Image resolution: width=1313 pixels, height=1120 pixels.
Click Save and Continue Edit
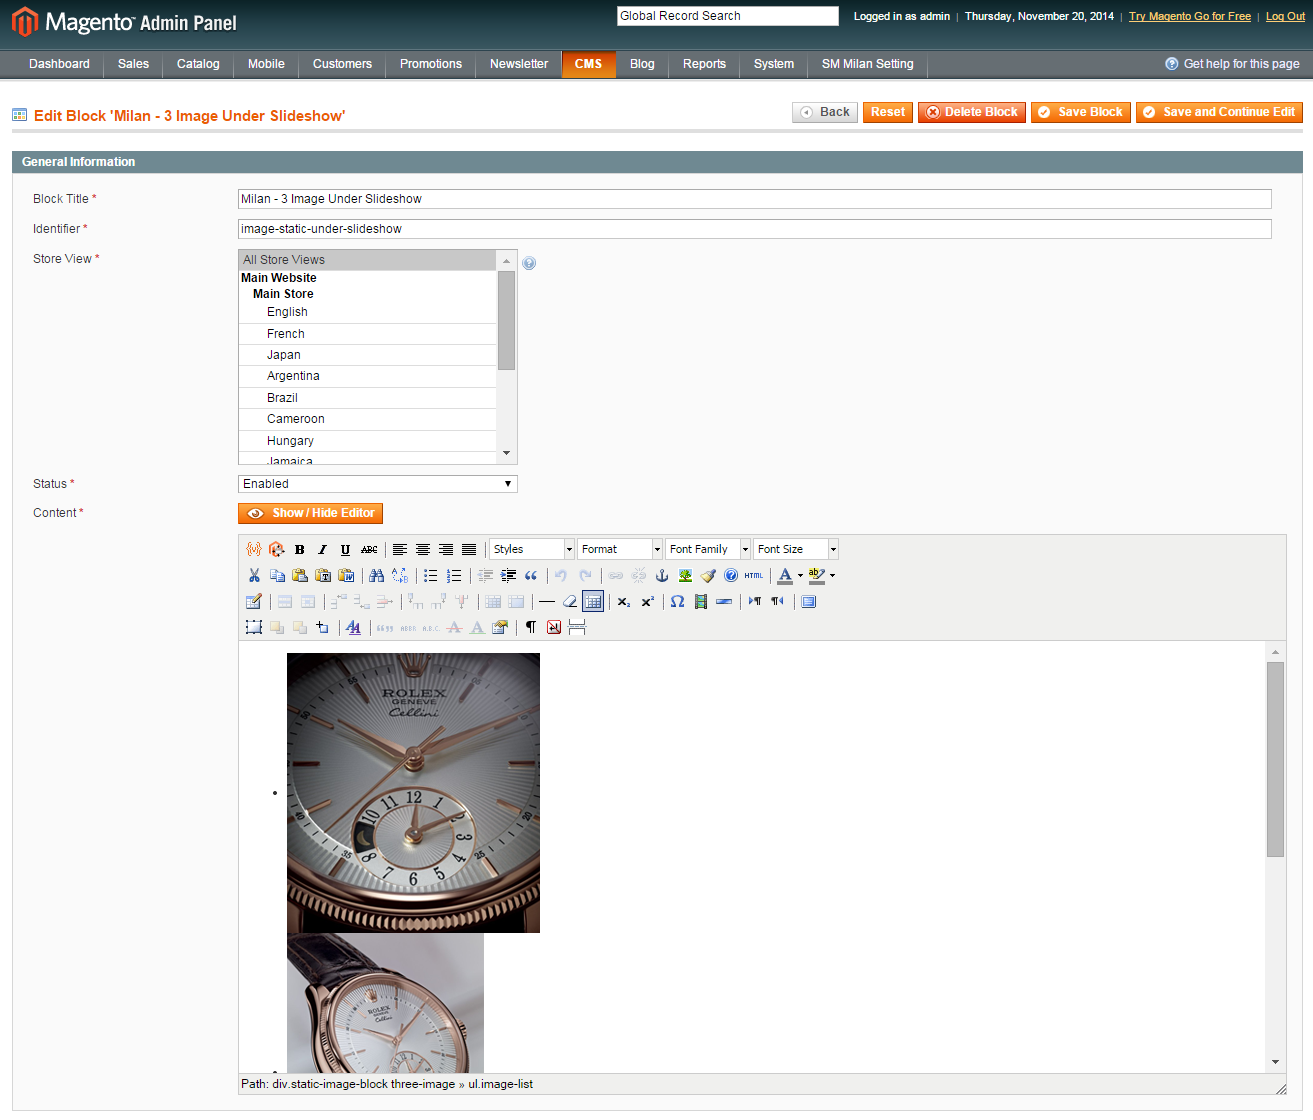pyautogui.click(x=1219, y=112)
